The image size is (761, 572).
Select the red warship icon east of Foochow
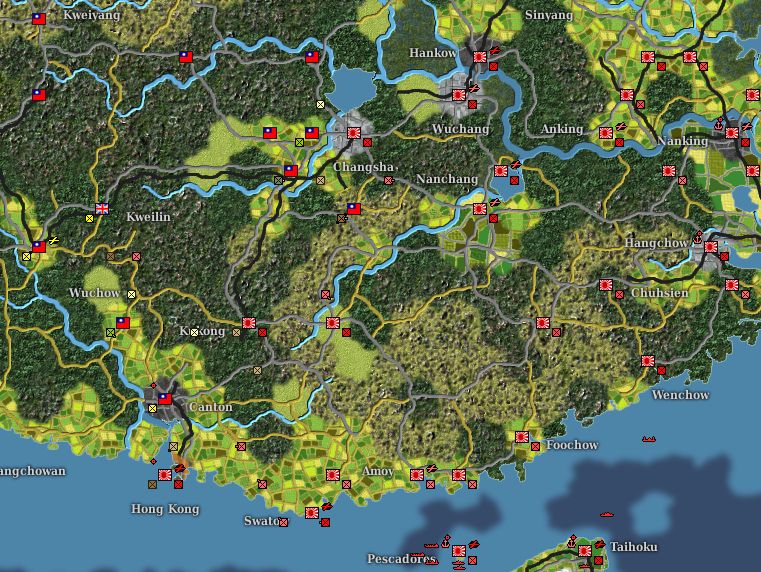pos(649,439)
